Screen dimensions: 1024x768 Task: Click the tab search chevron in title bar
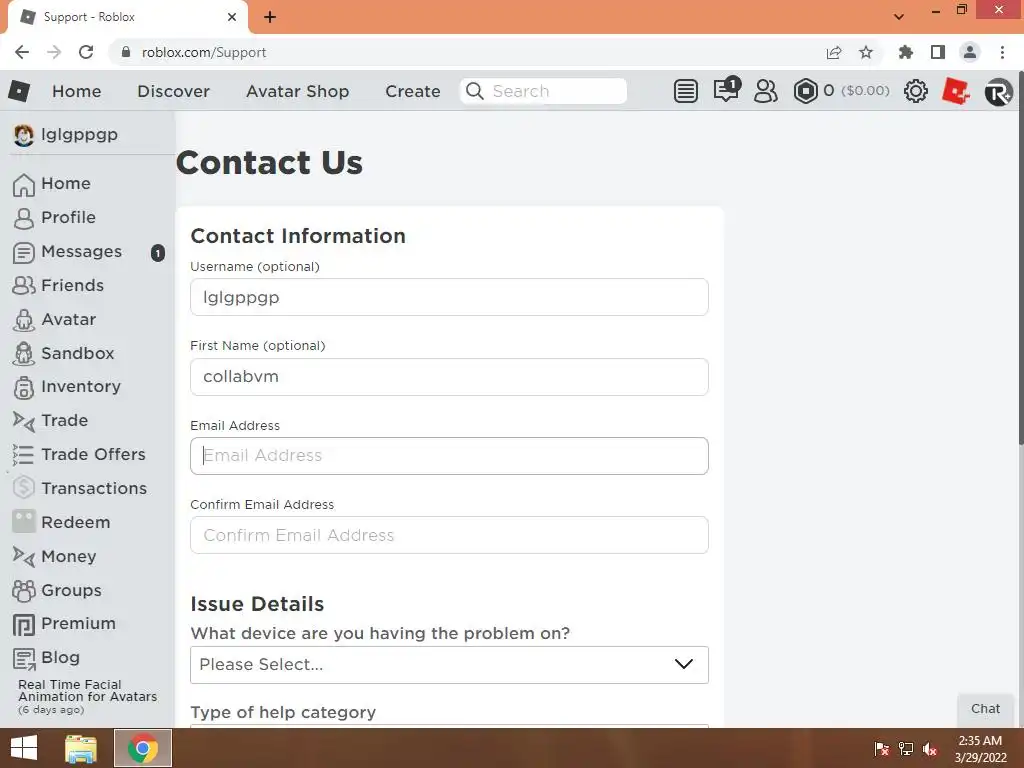pyautogui.click(x=899, y=16)
